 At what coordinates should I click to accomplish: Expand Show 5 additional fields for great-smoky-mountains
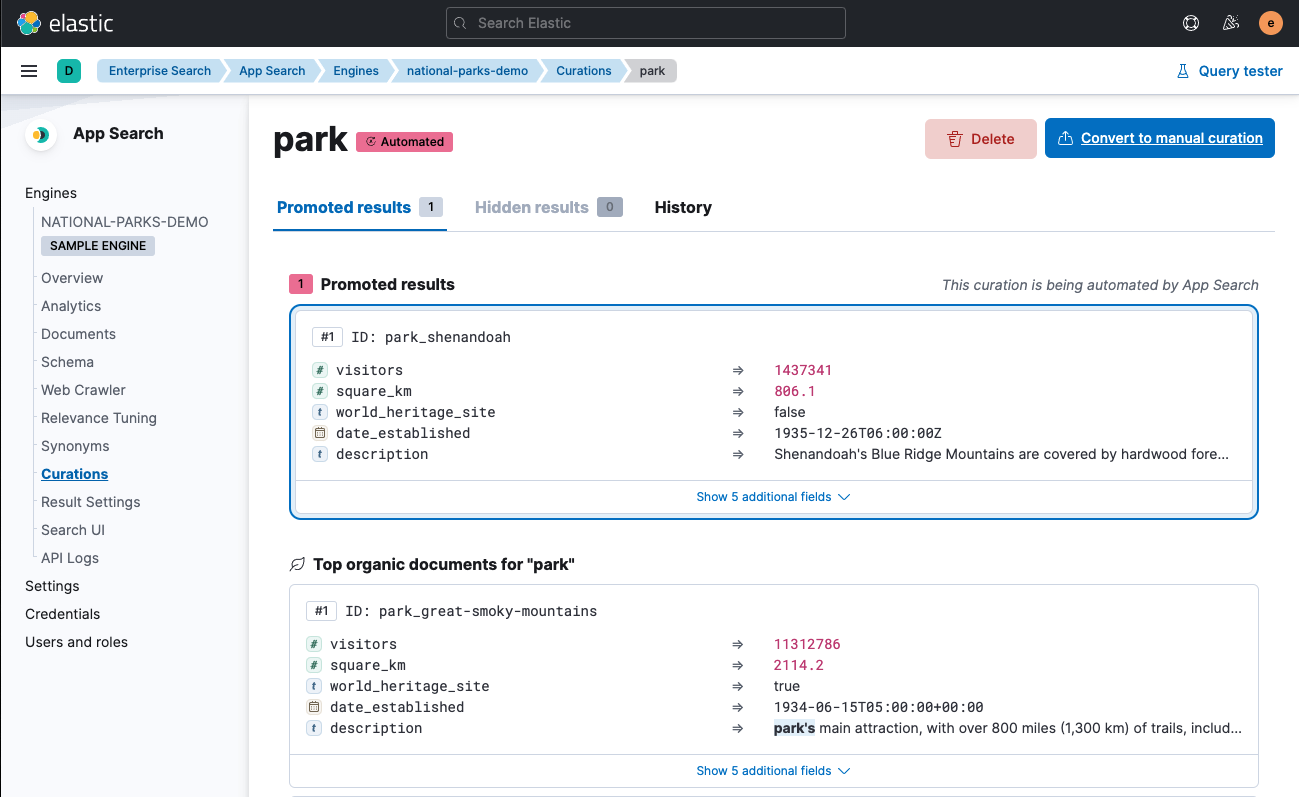[772, 770]
